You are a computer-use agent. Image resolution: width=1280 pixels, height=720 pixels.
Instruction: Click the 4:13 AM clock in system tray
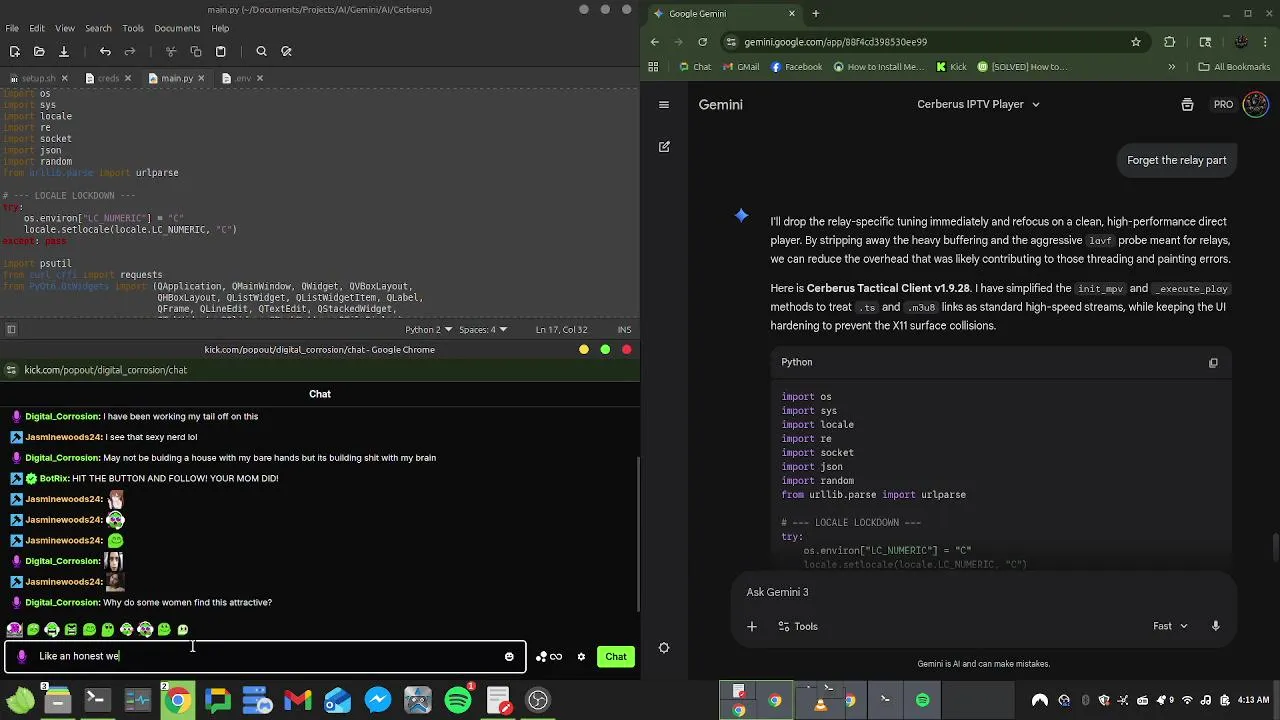click(1253, 700)
